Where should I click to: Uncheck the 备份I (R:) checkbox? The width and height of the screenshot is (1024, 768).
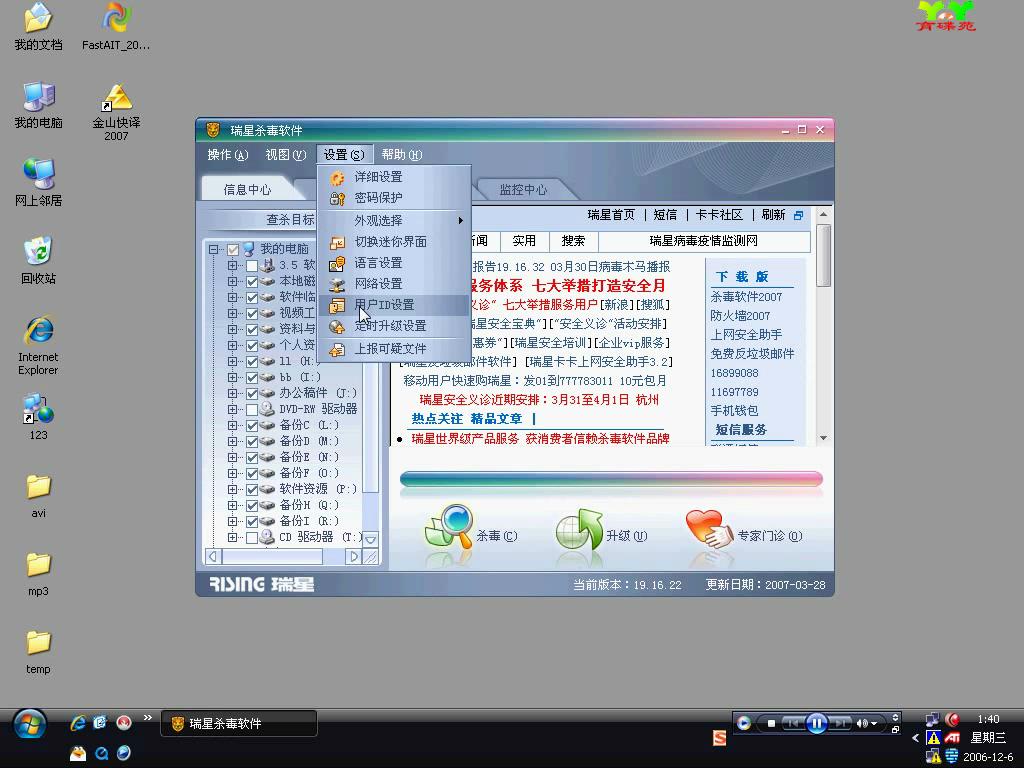click(x=252, y=522)
